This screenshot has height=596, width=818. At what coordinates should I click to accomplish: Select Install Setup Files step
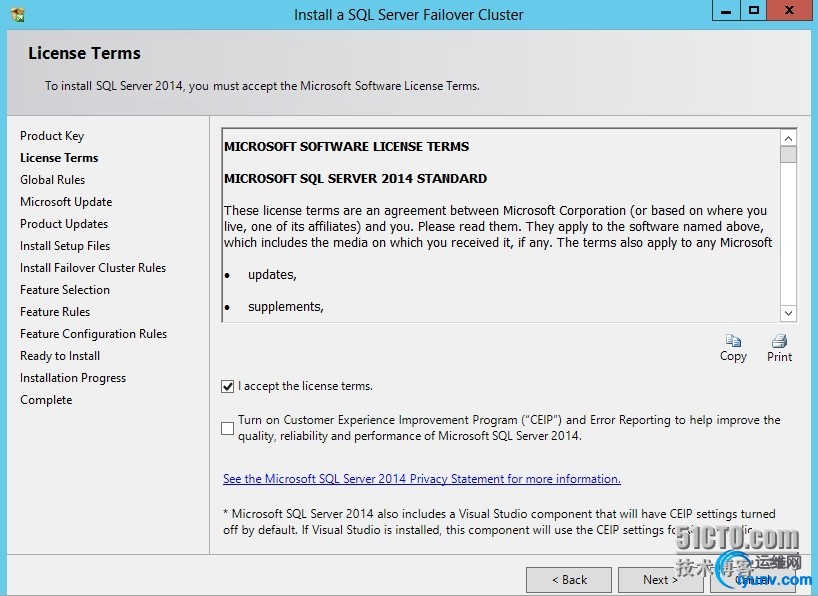pos(65,246)
